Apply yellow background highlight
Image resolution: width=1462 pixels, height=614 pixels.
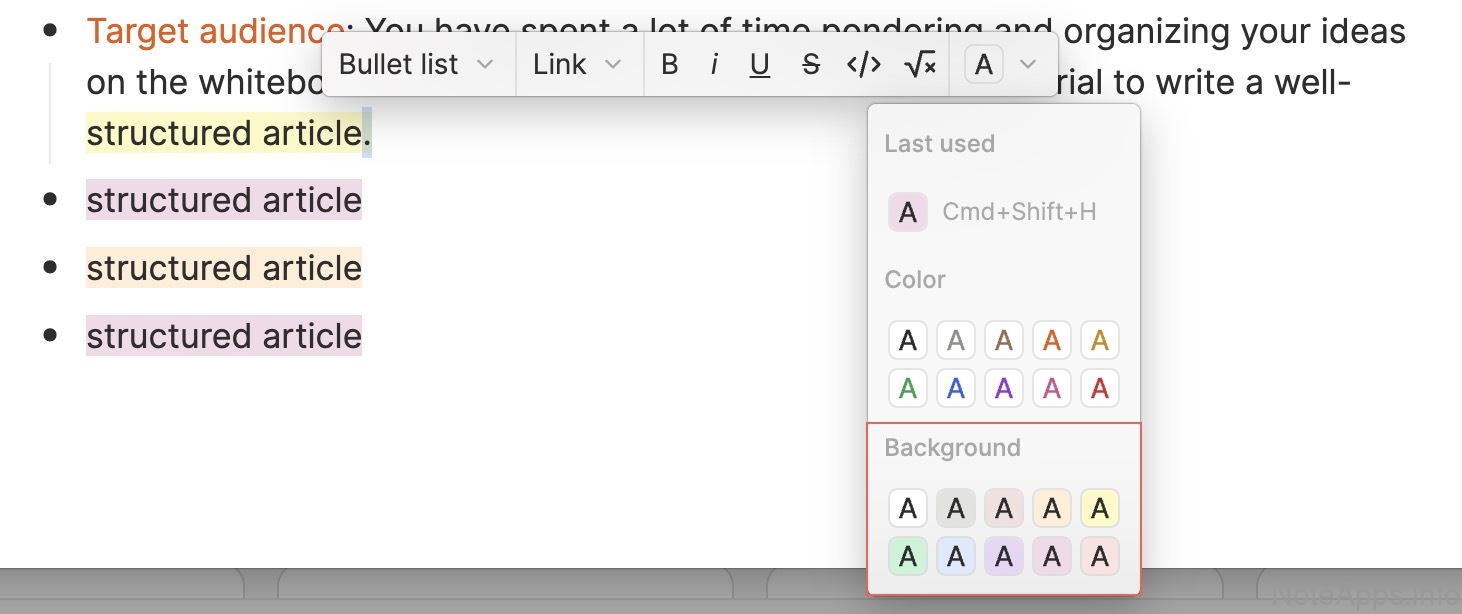tap(1100, 508)
